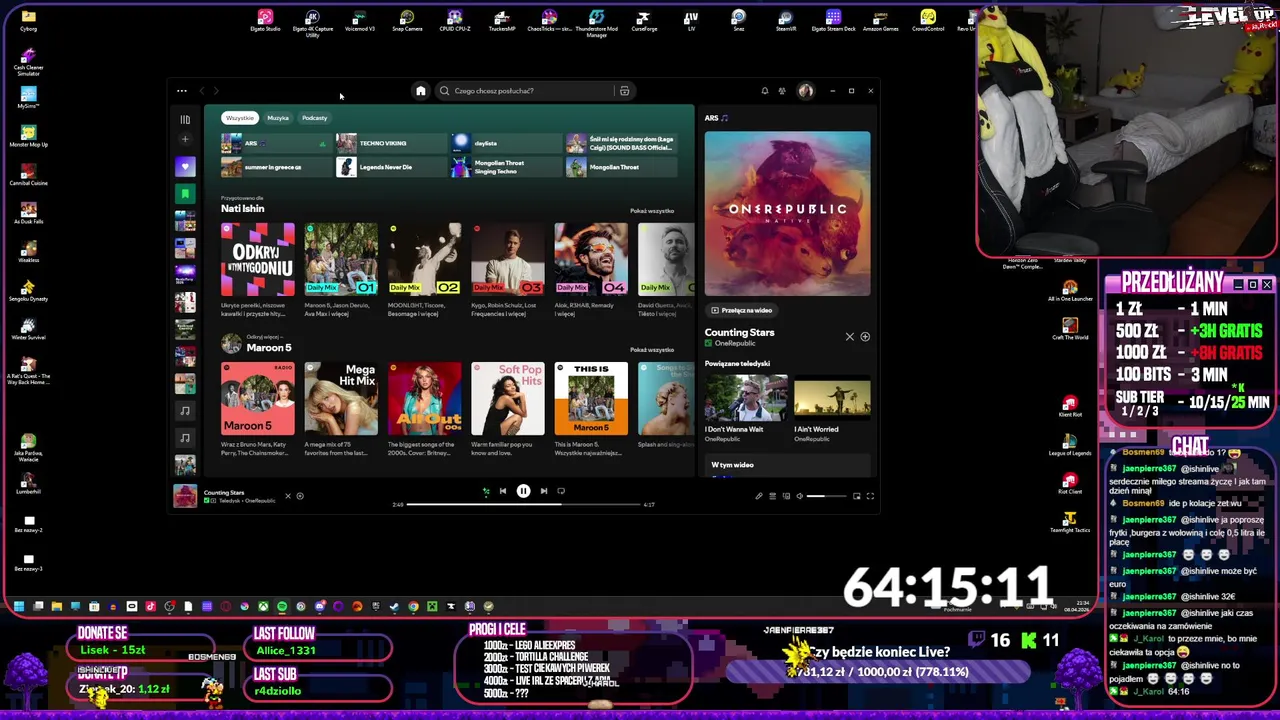
Task: Open Daily Mix 02 card
Action: point(425,260)
